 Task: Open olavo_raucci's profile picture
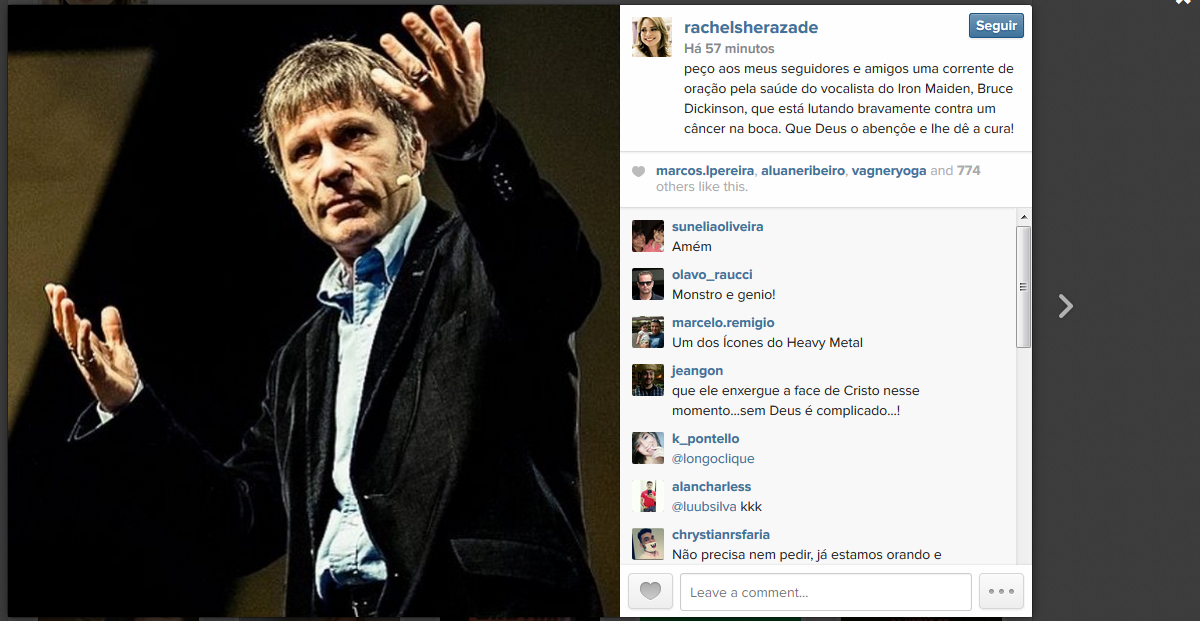click(x=648, y=284)
